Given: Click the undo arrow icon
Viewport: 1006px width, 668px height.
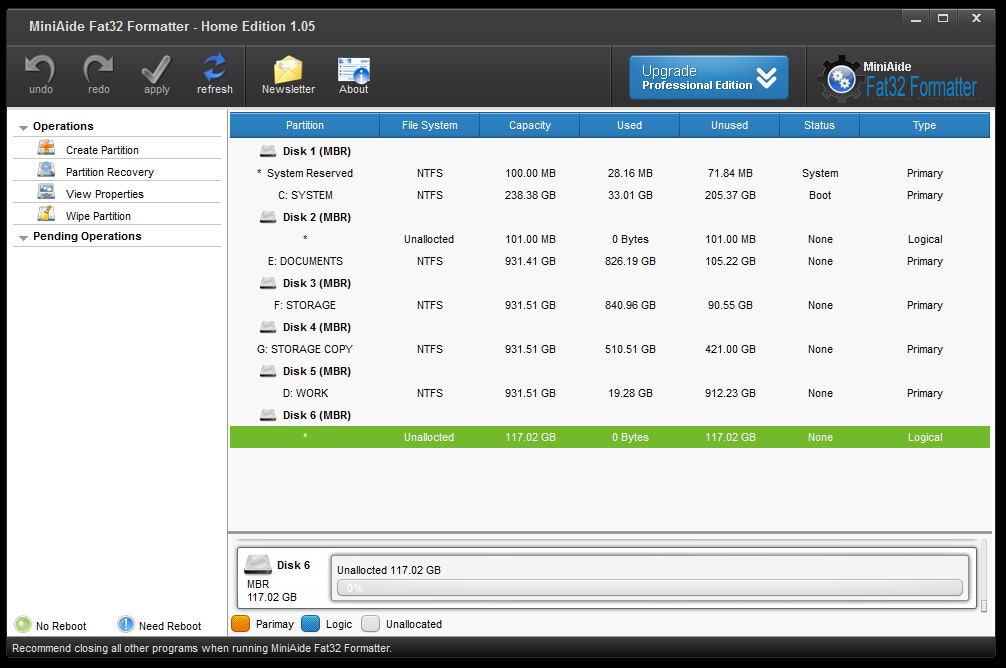Looking at the screenshot, I should 40,69.
